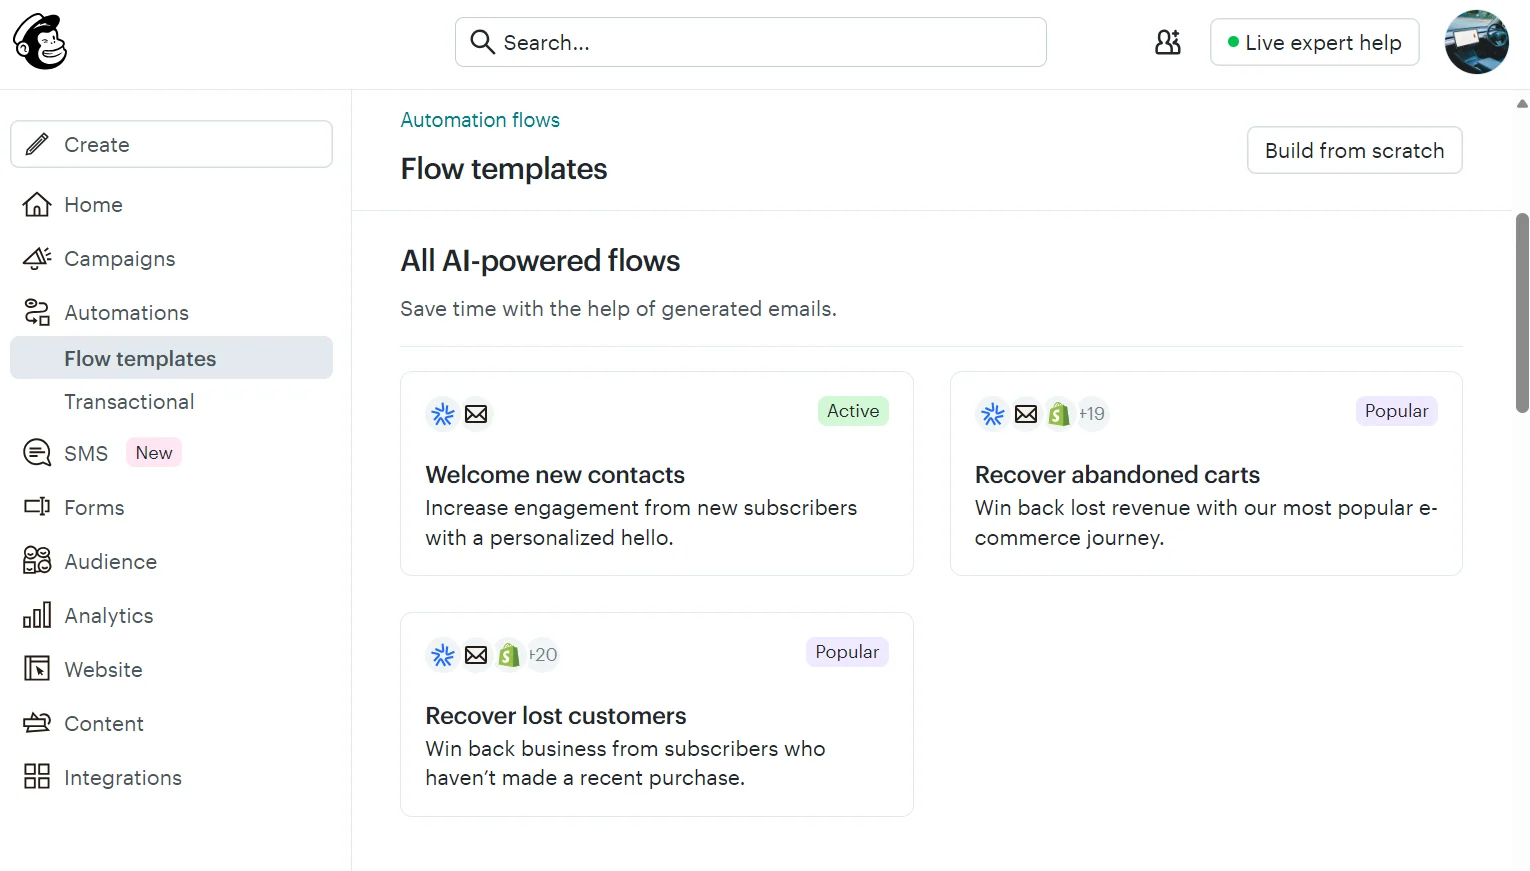Click the Campaigns megaphone icon
The image size is (1530, 871).
37,258
